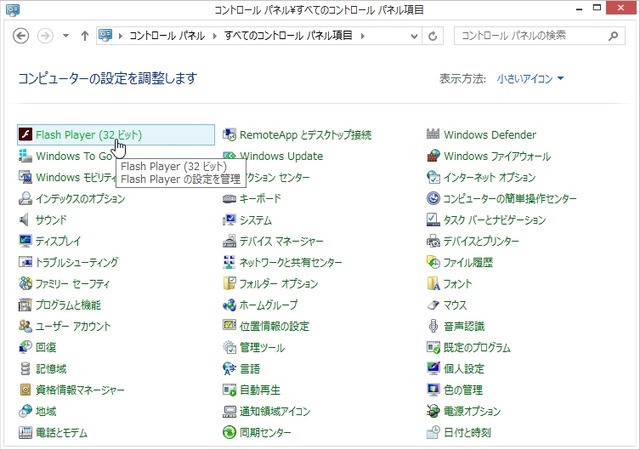Viewport: 640px width, 450px height.
Task: Open コンピューターの簡単操作センター link
Action: 510,198
